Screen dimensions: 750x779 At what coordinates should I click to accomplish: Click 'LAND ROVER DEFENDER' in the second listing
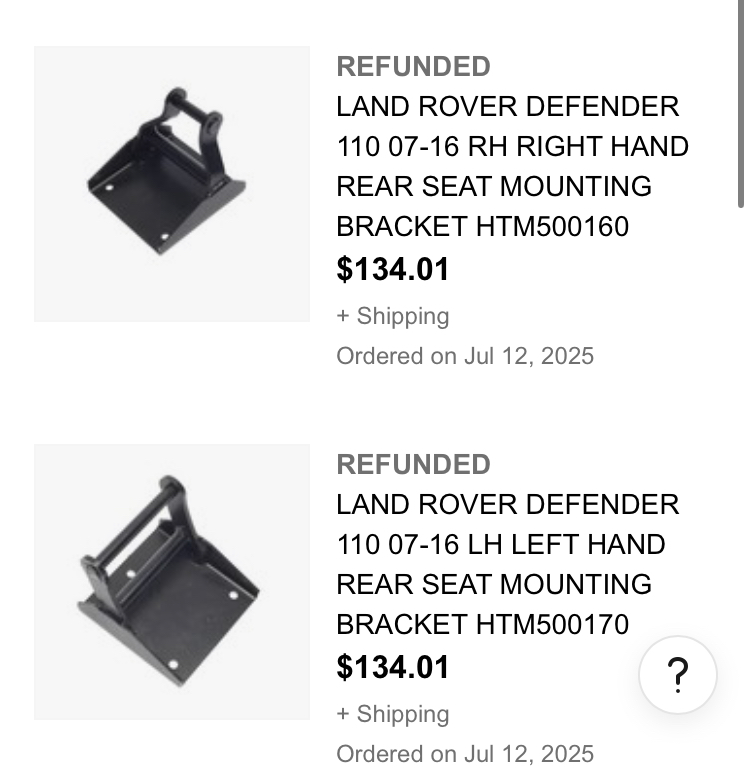tap(507, 505)
